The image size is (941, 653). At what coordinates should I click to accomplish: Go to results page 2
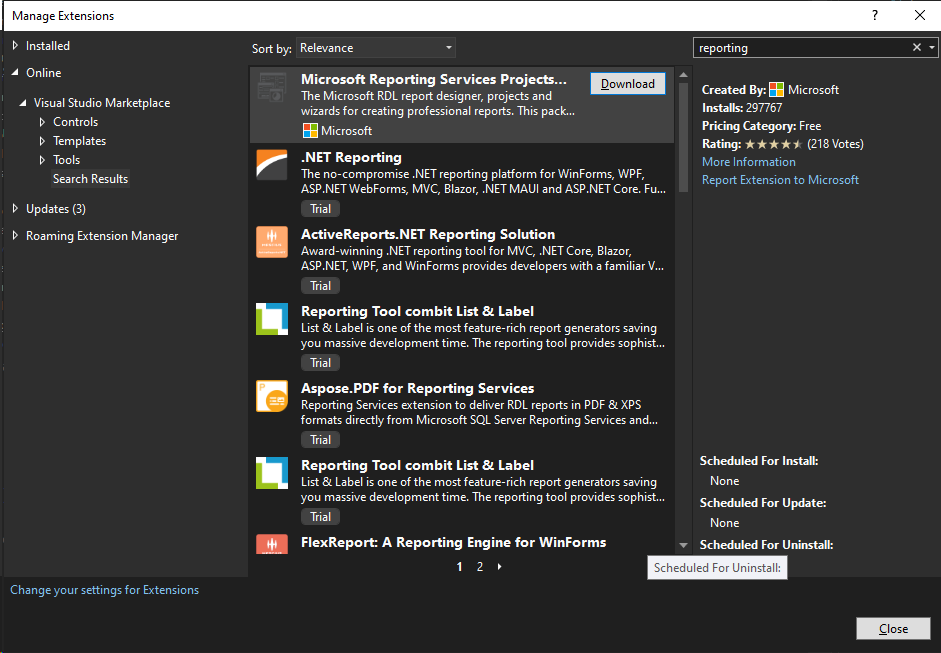(480, 567)
